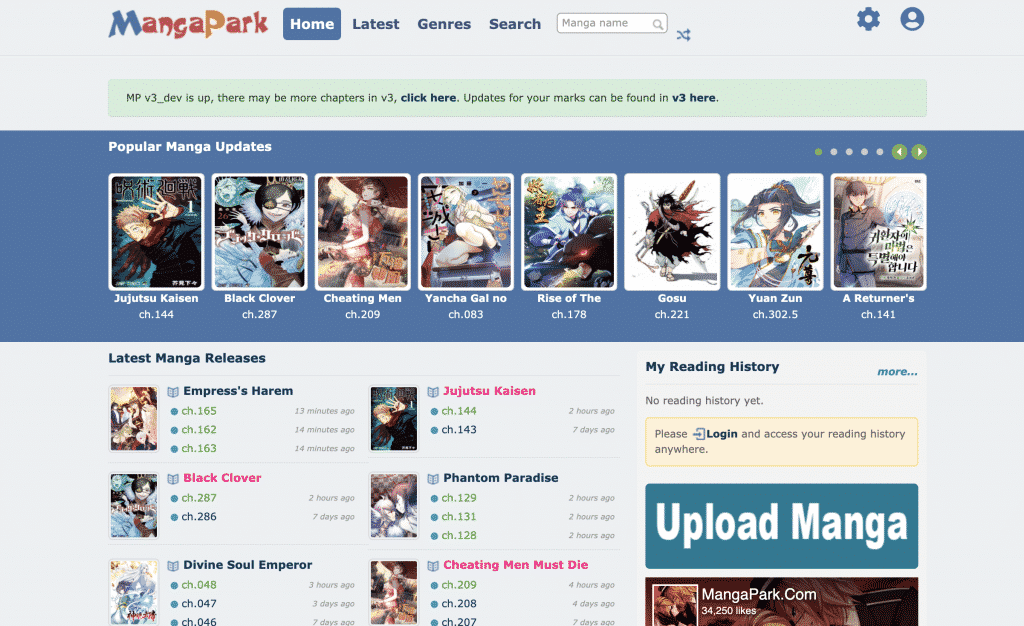Open chapter ch.287 of Black Clover
Viewport: 1024px width, 626px height.
(x=199, y=497)
